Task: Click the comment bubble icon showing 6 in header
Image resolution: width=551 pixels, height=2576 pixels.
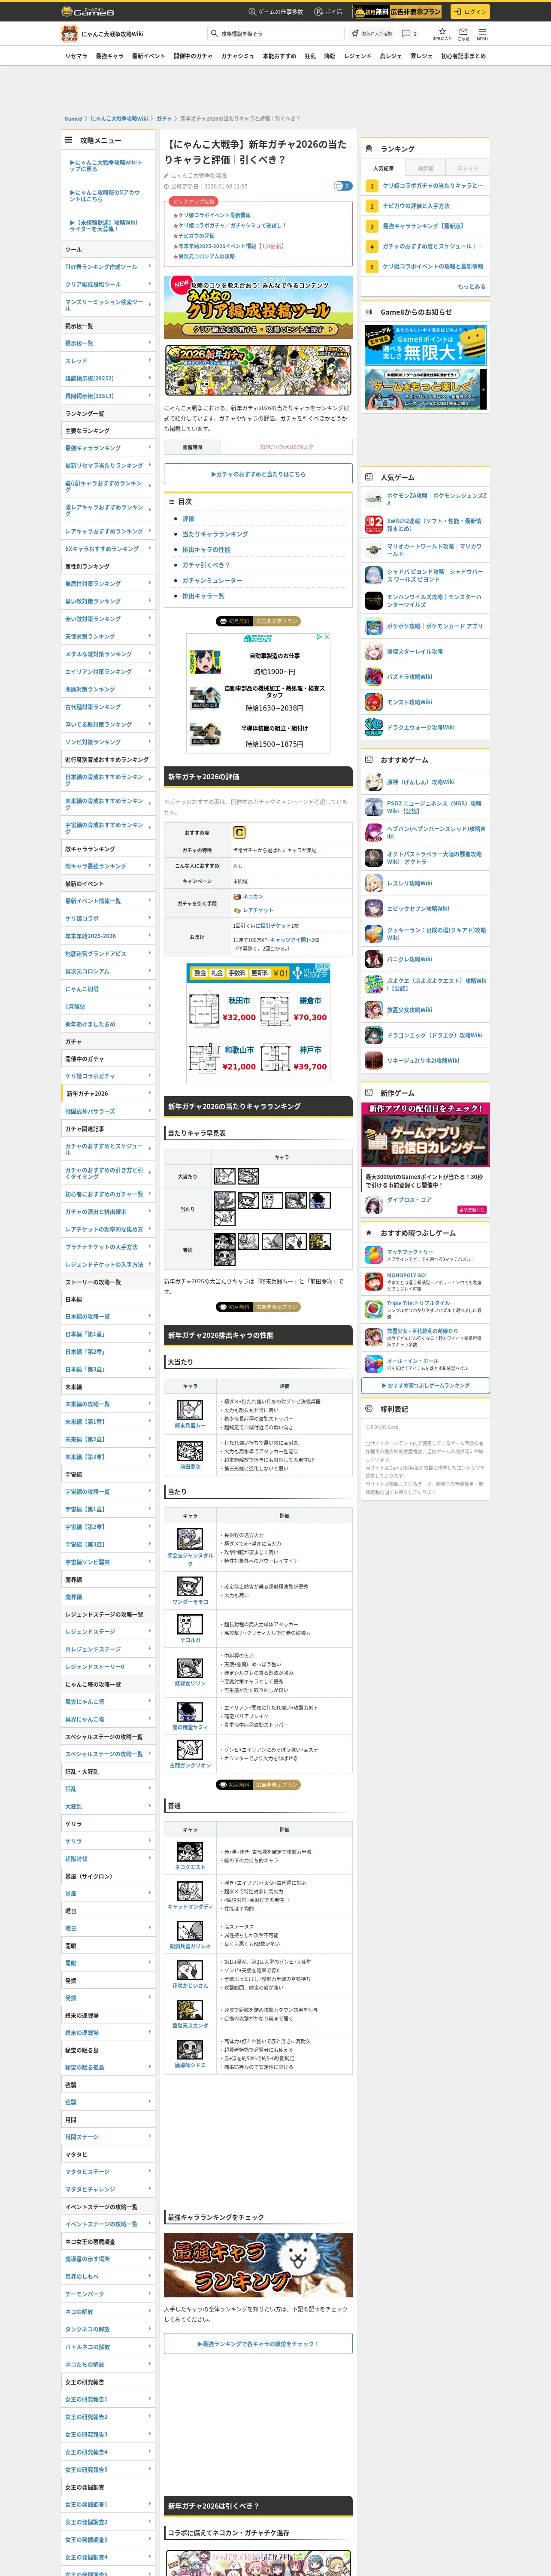Action: pyautogui.click(x=409, y=33)
